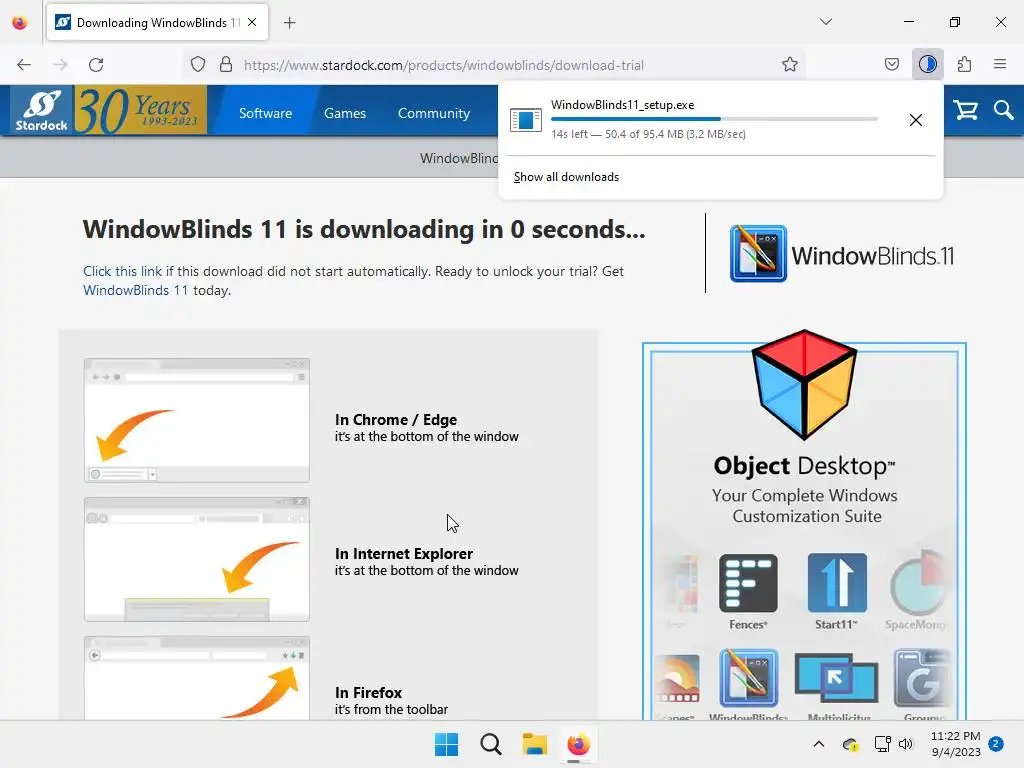Viewport: 1024px width, 768px height.
Task: Click the Firefox instructions thumbnail
Action: point(197,678)
